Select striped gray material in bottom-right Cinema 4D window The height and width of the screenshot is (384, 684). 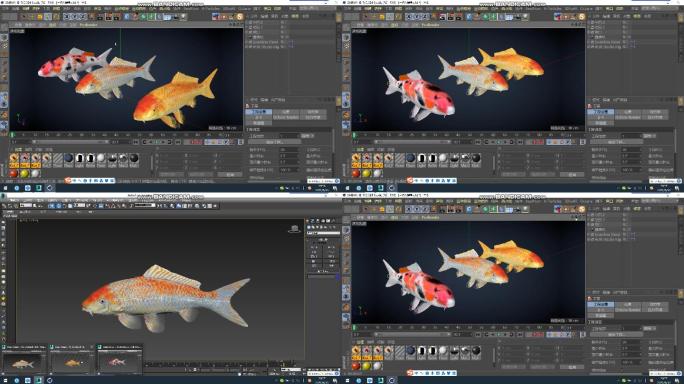click(400, 352)
